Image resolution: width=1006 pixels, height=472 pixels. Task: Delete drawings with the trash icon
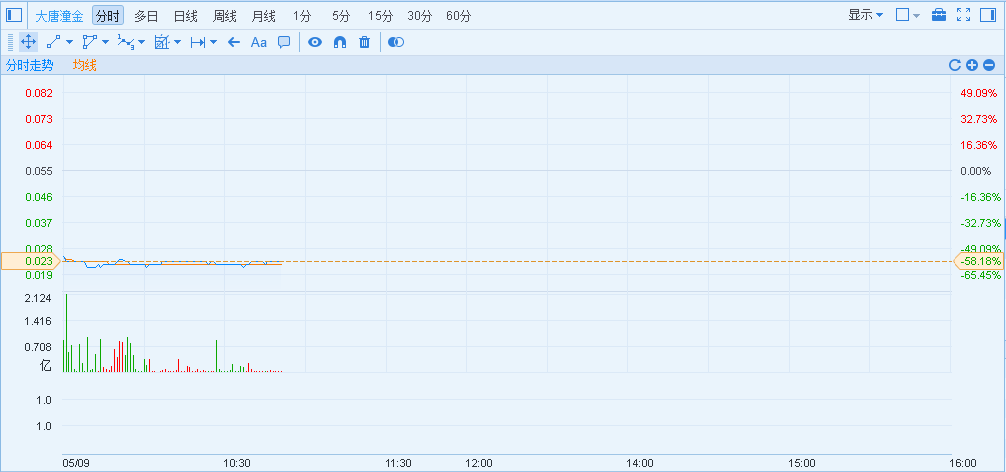pyautogui.click(x=364, y=42)
